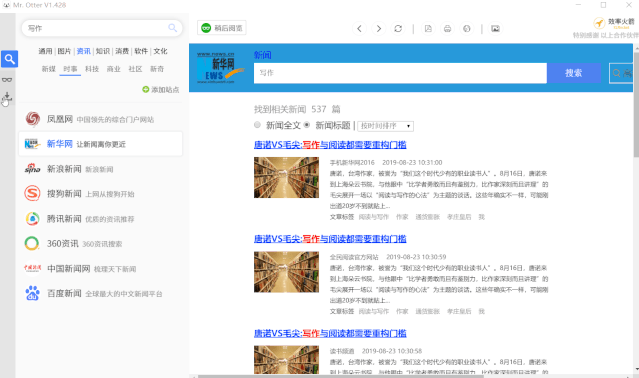Click the 搜狗新闻 logo icon
The height and width of the screenshot is (378, 639).
(33, 193)
